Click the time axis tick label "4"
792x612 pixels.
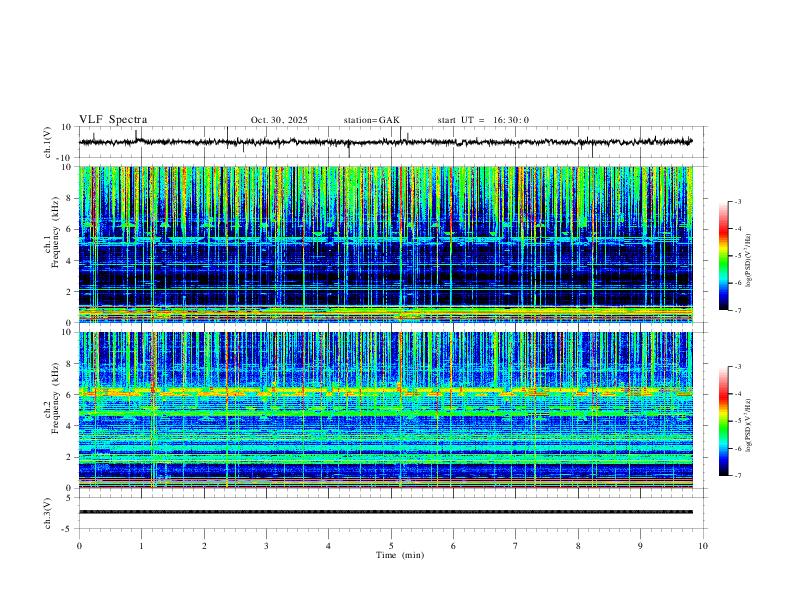coord(328,546)
